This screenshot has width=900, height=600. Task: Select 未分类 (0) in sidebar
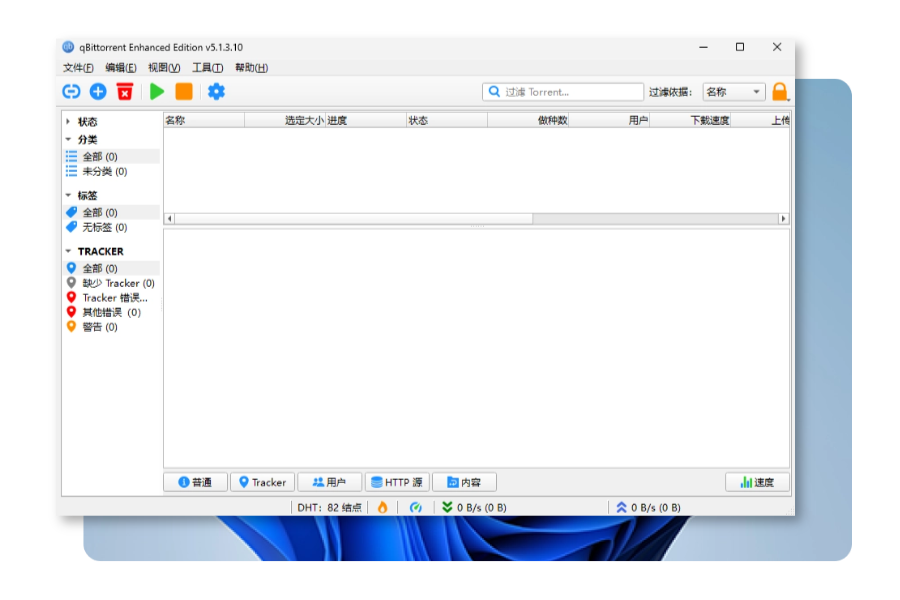point(112,171)
